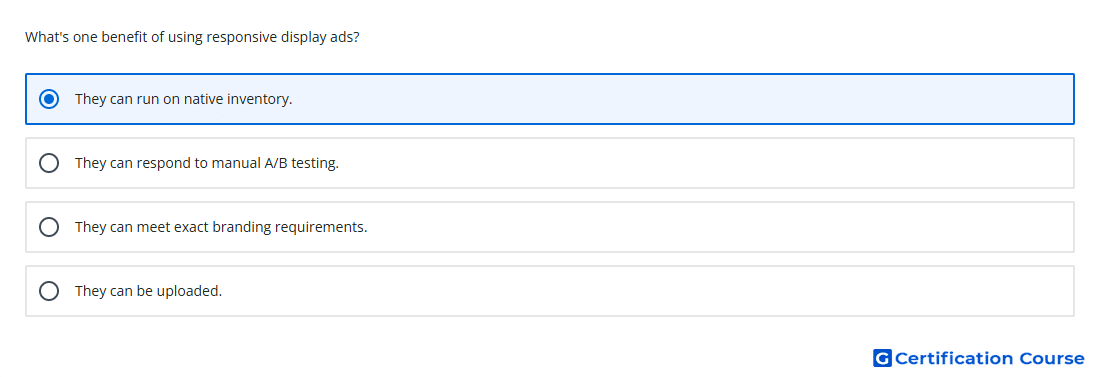The width and height of the screenshot is (1100, 377).
Task: Select the exact branding requirements radio button
Action: click(x=49, y=227)
